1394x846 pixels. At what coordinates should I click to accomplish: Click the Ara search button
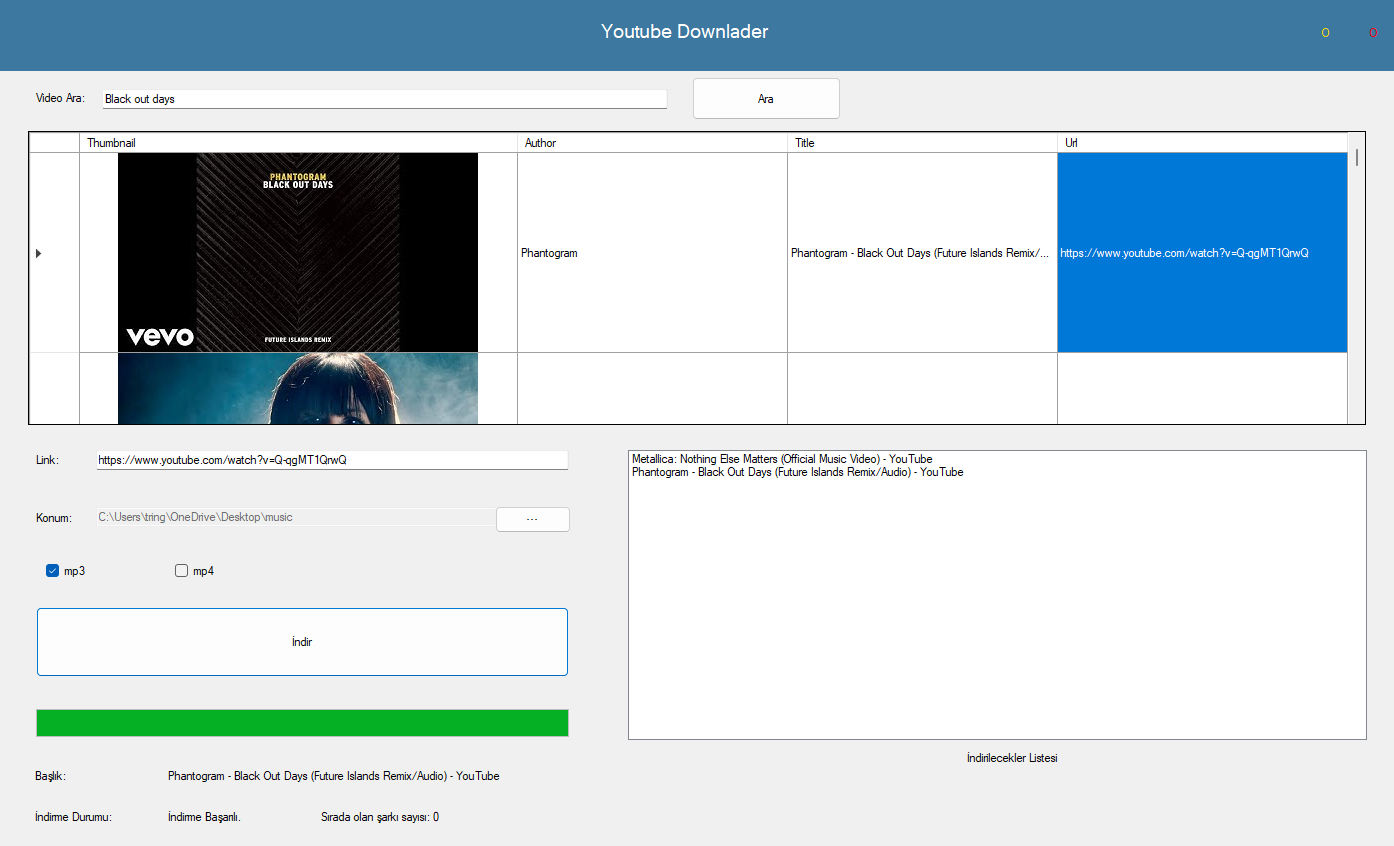pyautogui.click(x=765, y=98)
